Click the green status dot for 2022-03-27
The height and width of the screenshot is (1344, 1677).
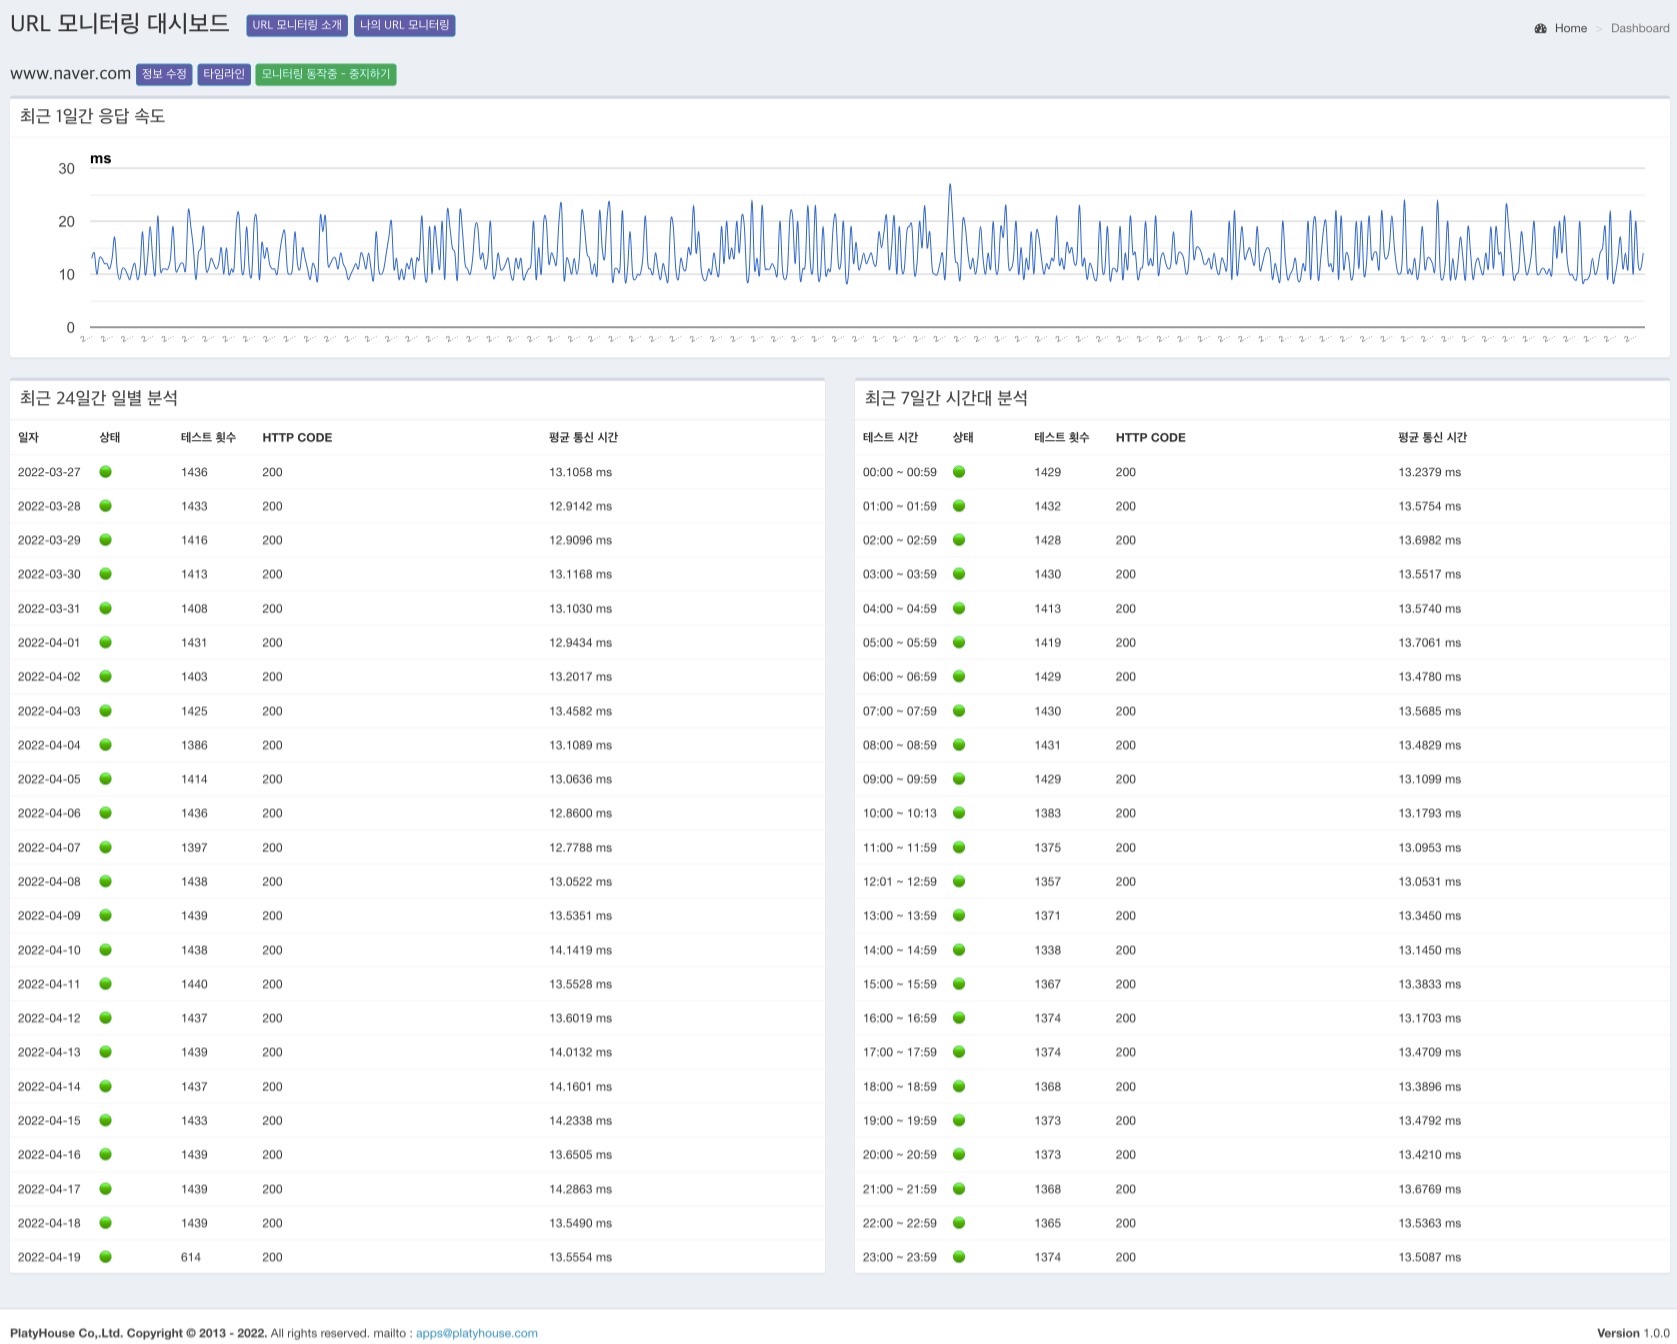click(x=106, y=472)
